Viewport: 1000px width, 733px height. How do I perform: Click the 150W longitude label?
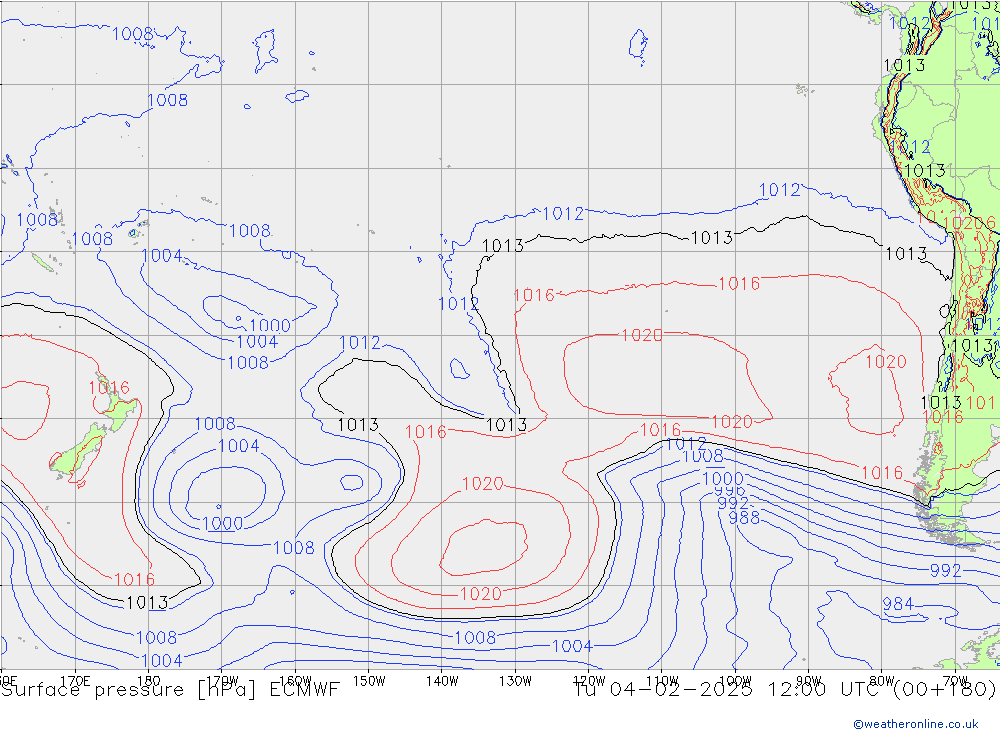[x=369, y=680]
